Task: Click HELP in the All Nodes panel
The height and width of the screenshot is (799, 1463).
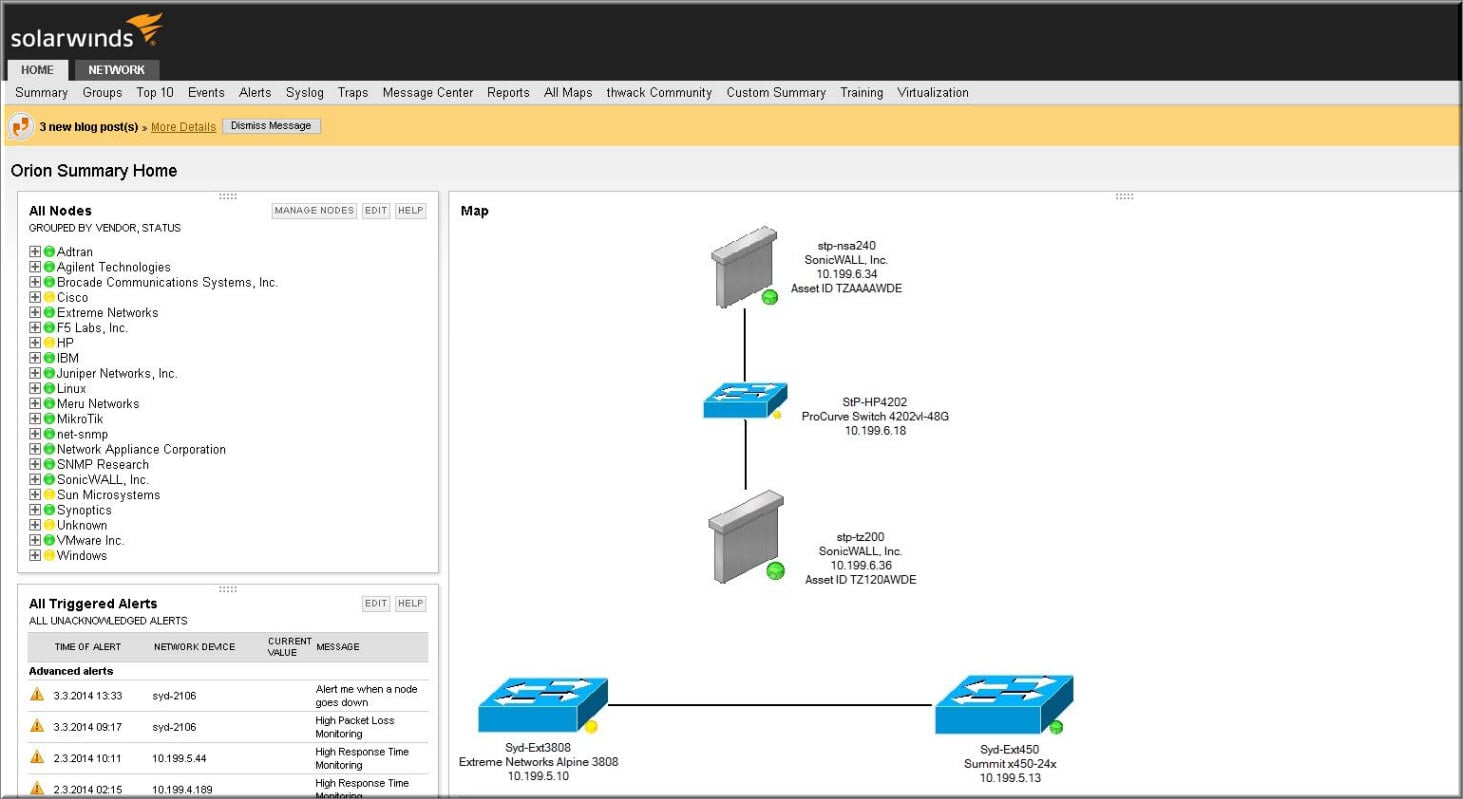Action: pos(410,211)
